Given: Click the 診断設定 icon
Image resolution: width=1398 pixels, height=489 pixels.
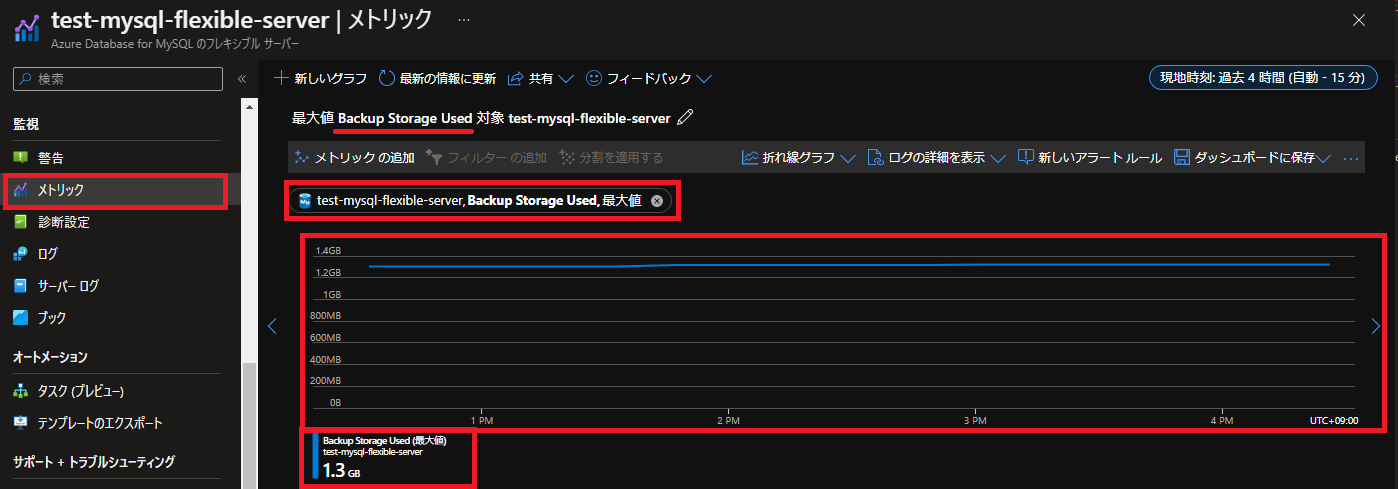Looking at the screenshot, I should (21, 222).
